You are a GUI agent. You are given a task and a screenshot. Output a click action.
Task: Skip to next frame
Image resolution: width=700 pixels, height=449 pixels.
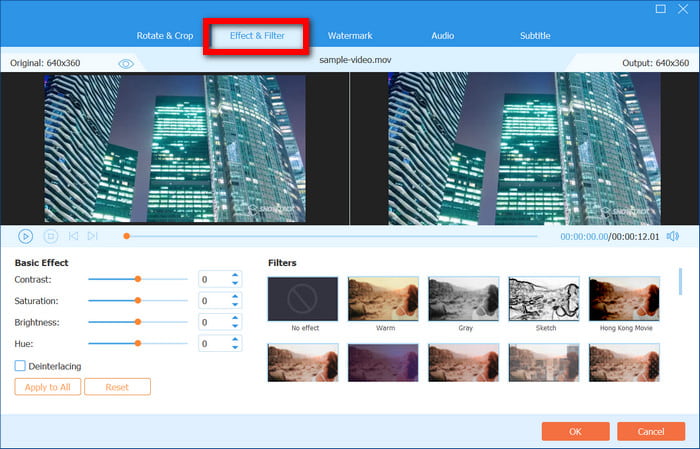[92, 236]
